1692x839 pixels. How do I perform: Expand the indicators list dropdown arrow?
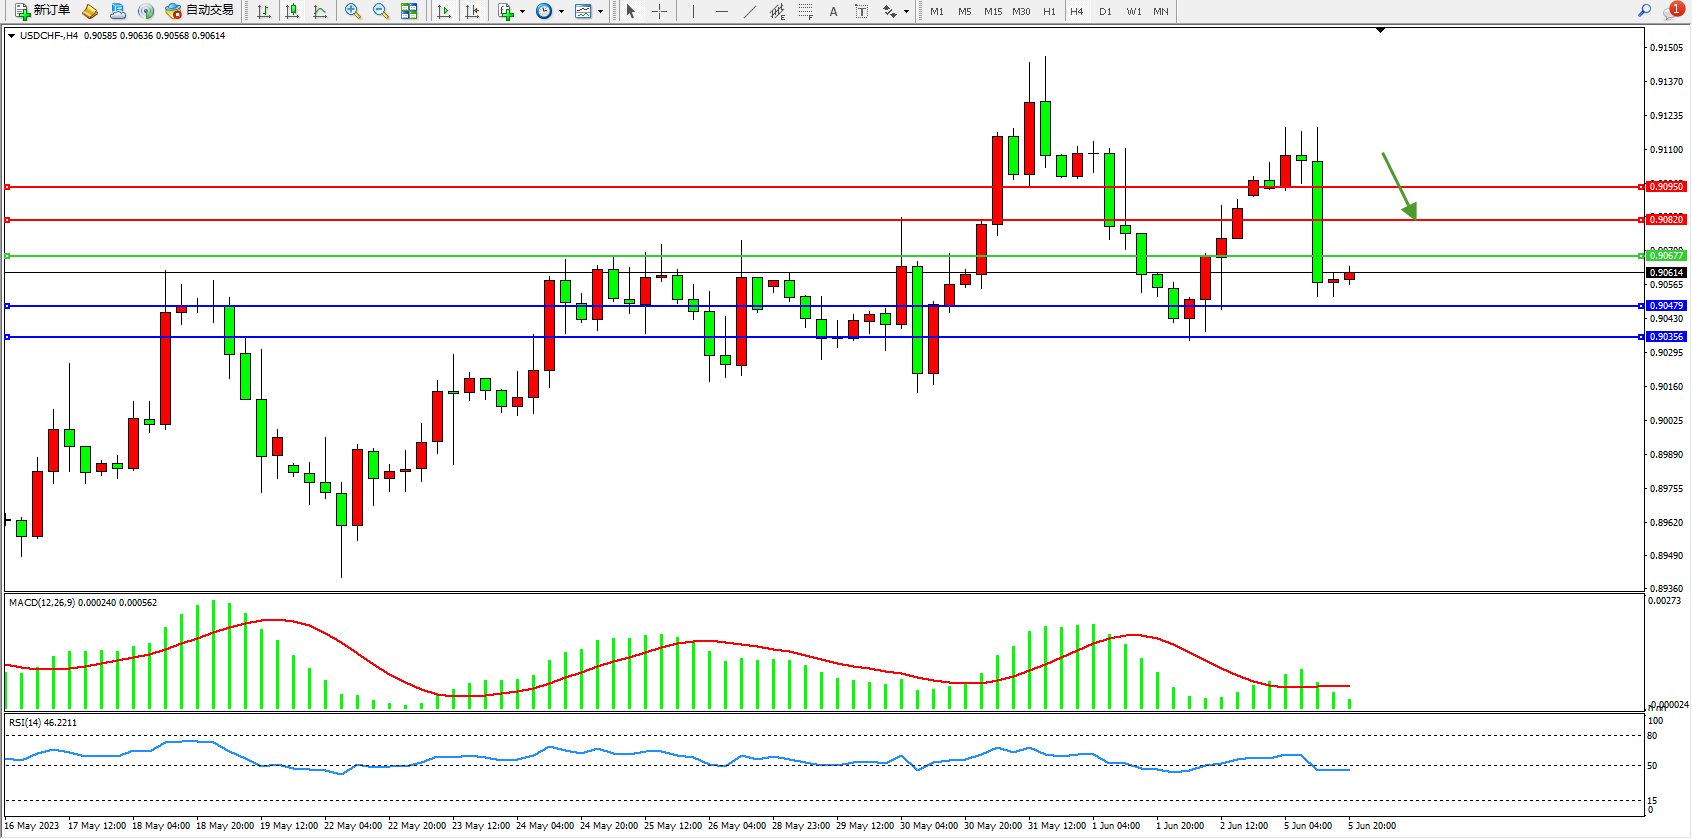pos(522,12)
